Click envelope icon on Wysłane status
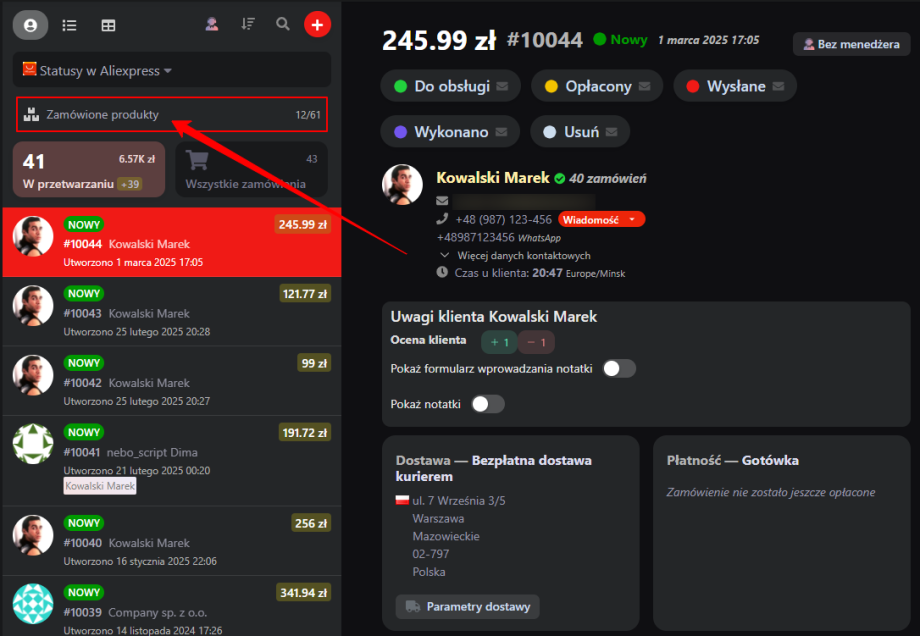This screenshot has width=920, height=636. (779, 87)
